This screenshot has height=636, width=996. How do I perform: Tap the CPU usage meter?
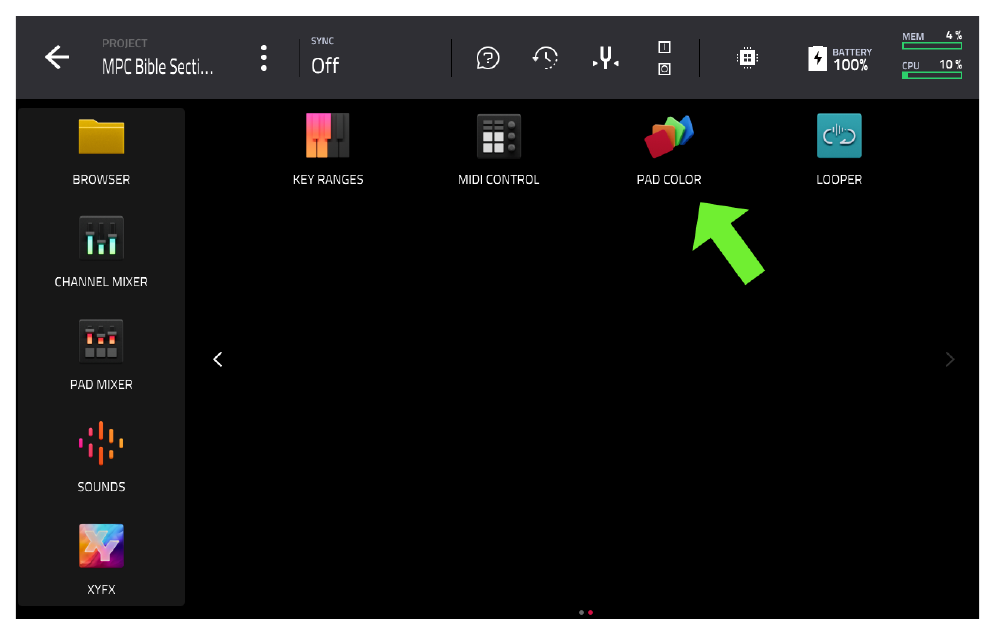(932, 69)
